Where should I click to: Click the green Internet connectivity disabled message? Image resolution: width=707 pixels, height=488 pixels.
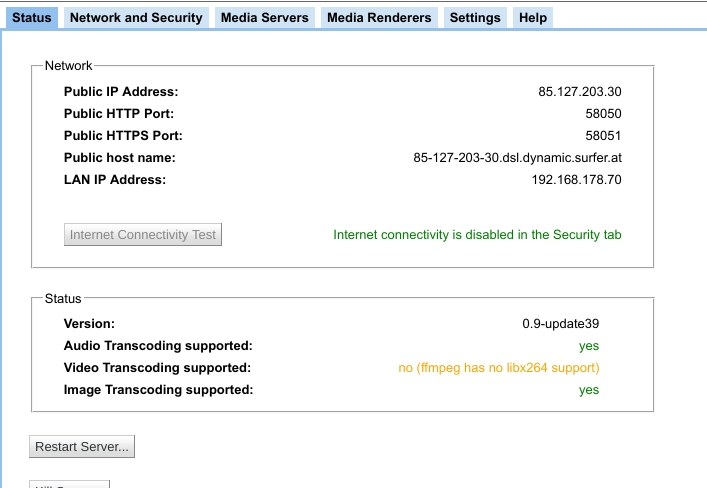coord(477,235)
